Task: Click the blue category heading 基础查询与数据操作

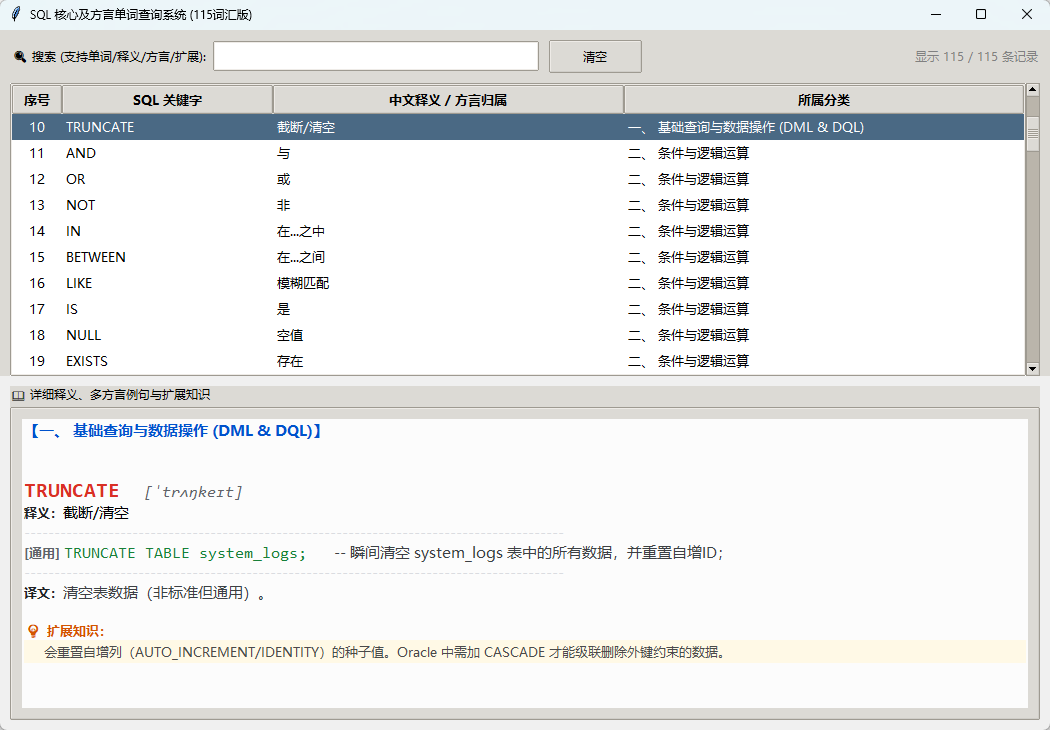Action: tap(174, 431)
